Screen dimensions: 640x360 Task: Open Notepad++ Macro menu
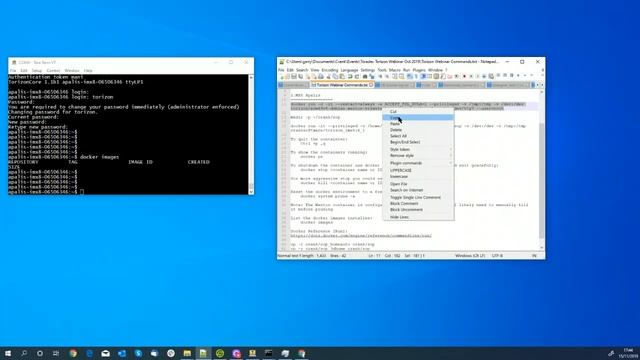click(x=395, y=70)
